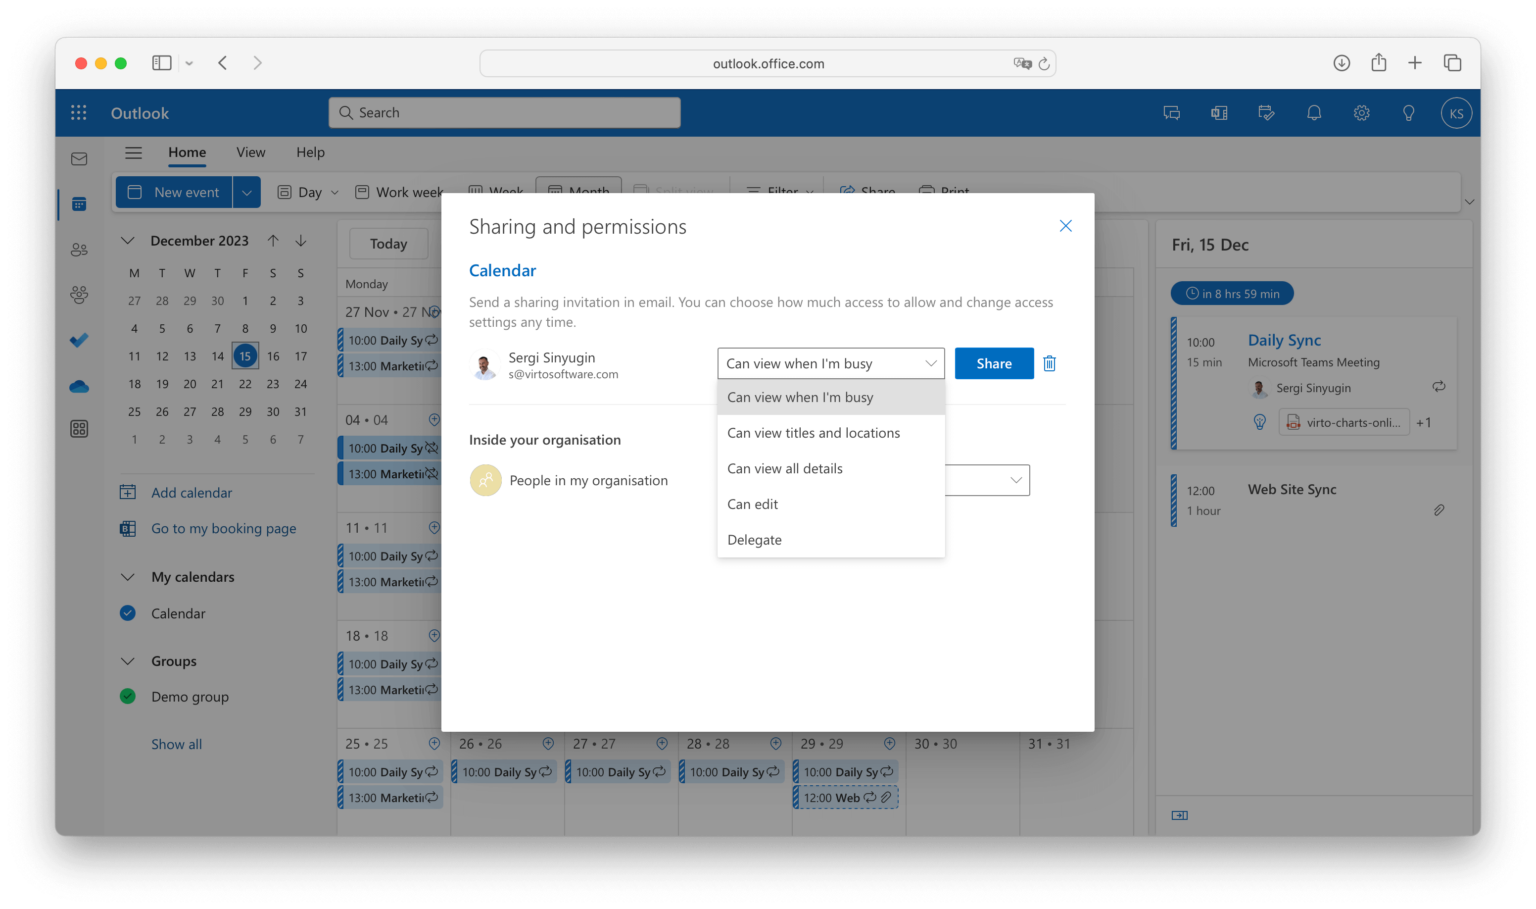The height and width of the screenshot is (909, 1536).
Task: Toggle the Demo group calendar visibility
Action: pyautogui.click(x=128, y=696)
